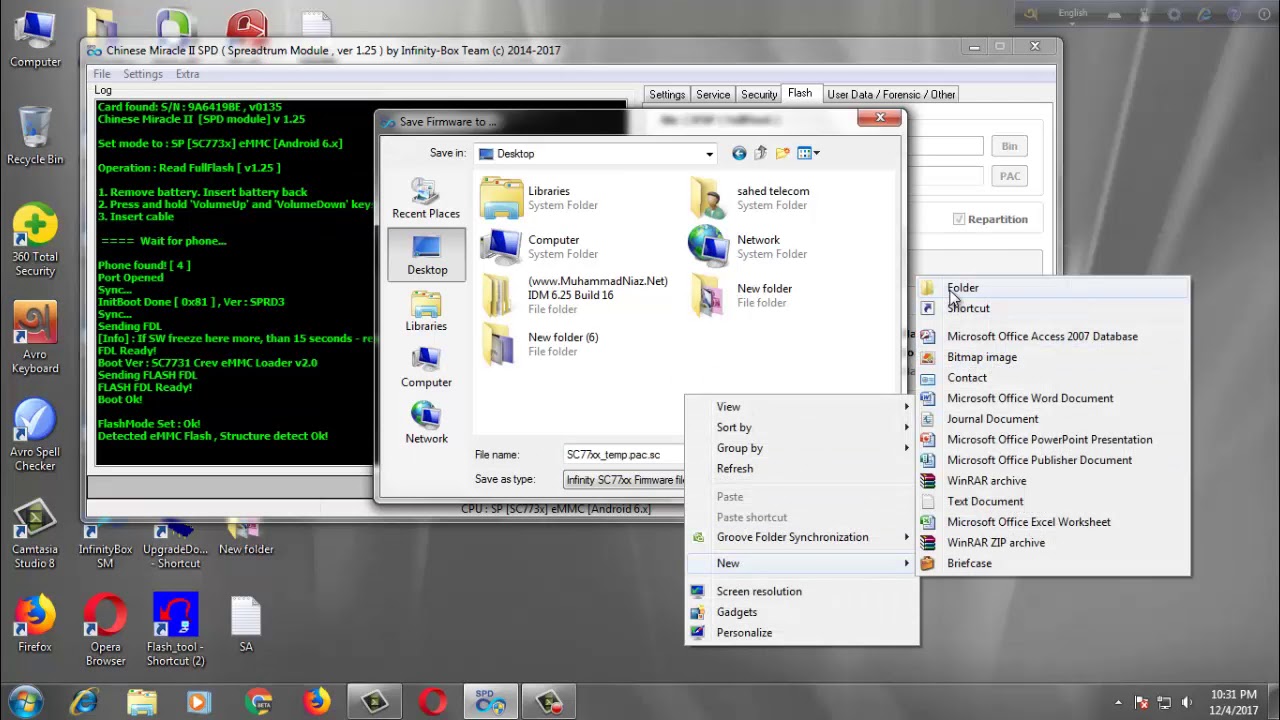1280x720 pixels.
Task: Switch to the Service tab
Action: tap(713, 94)
